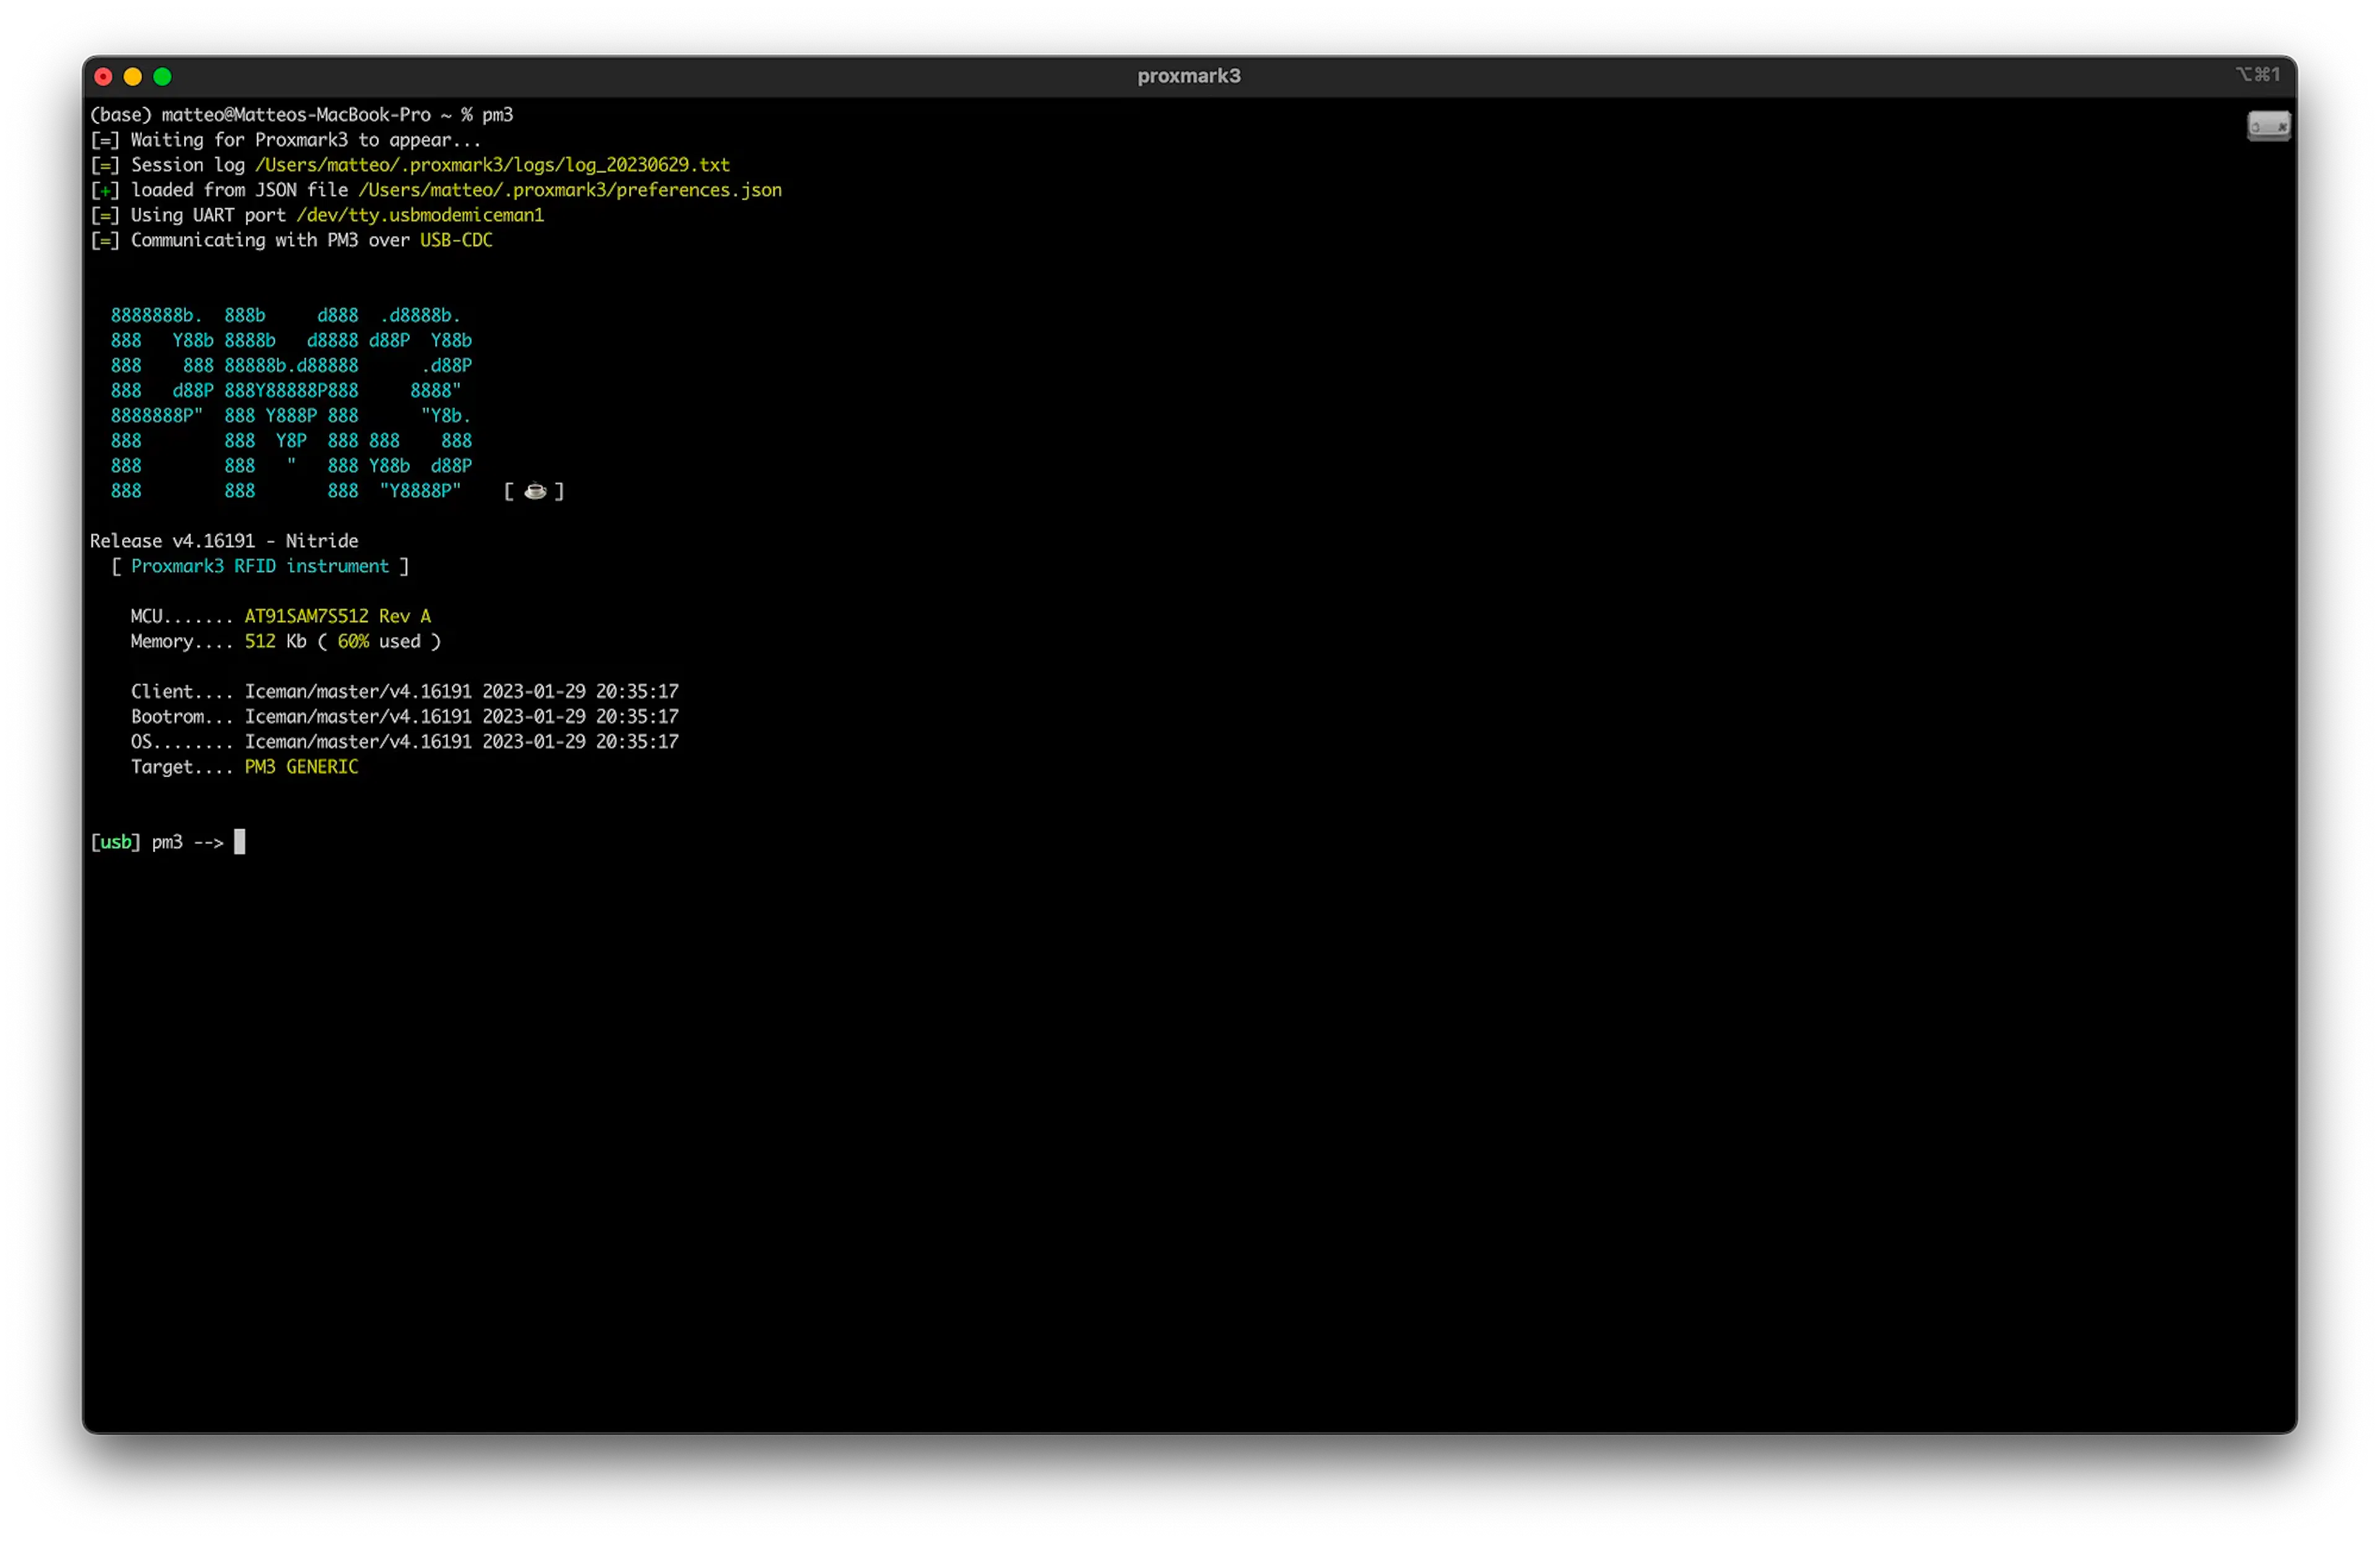Click the Client version line
Screen dimensions: 2380x1543
[405, 691]
